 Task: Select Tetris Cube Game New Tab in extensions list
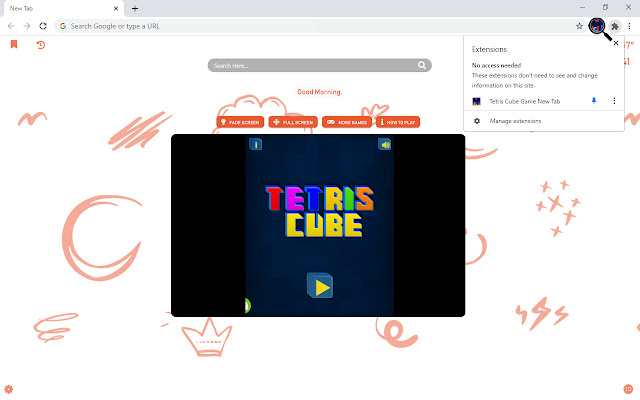525,101
